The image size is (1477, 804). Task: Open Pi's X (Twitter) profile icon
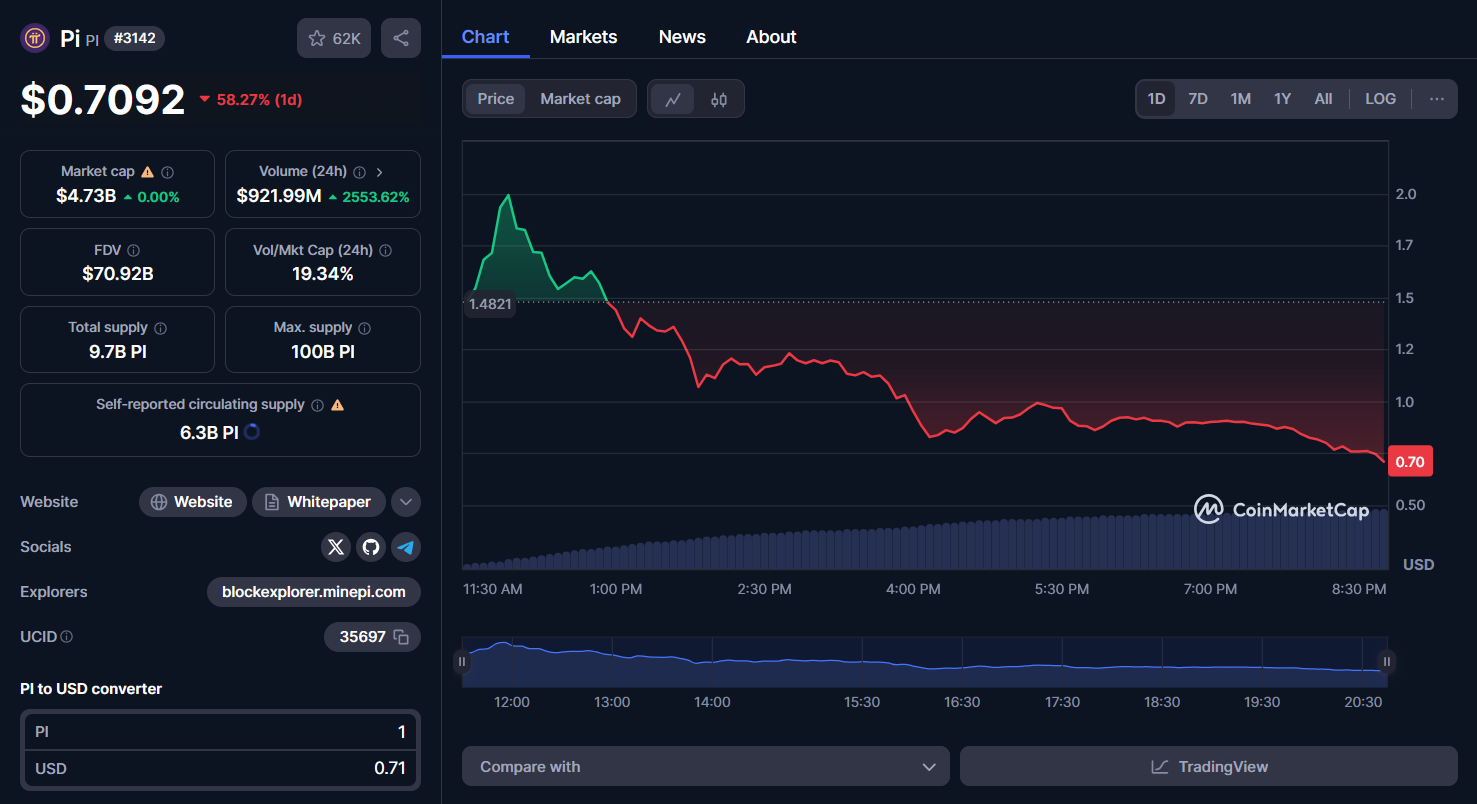point(335,547)
